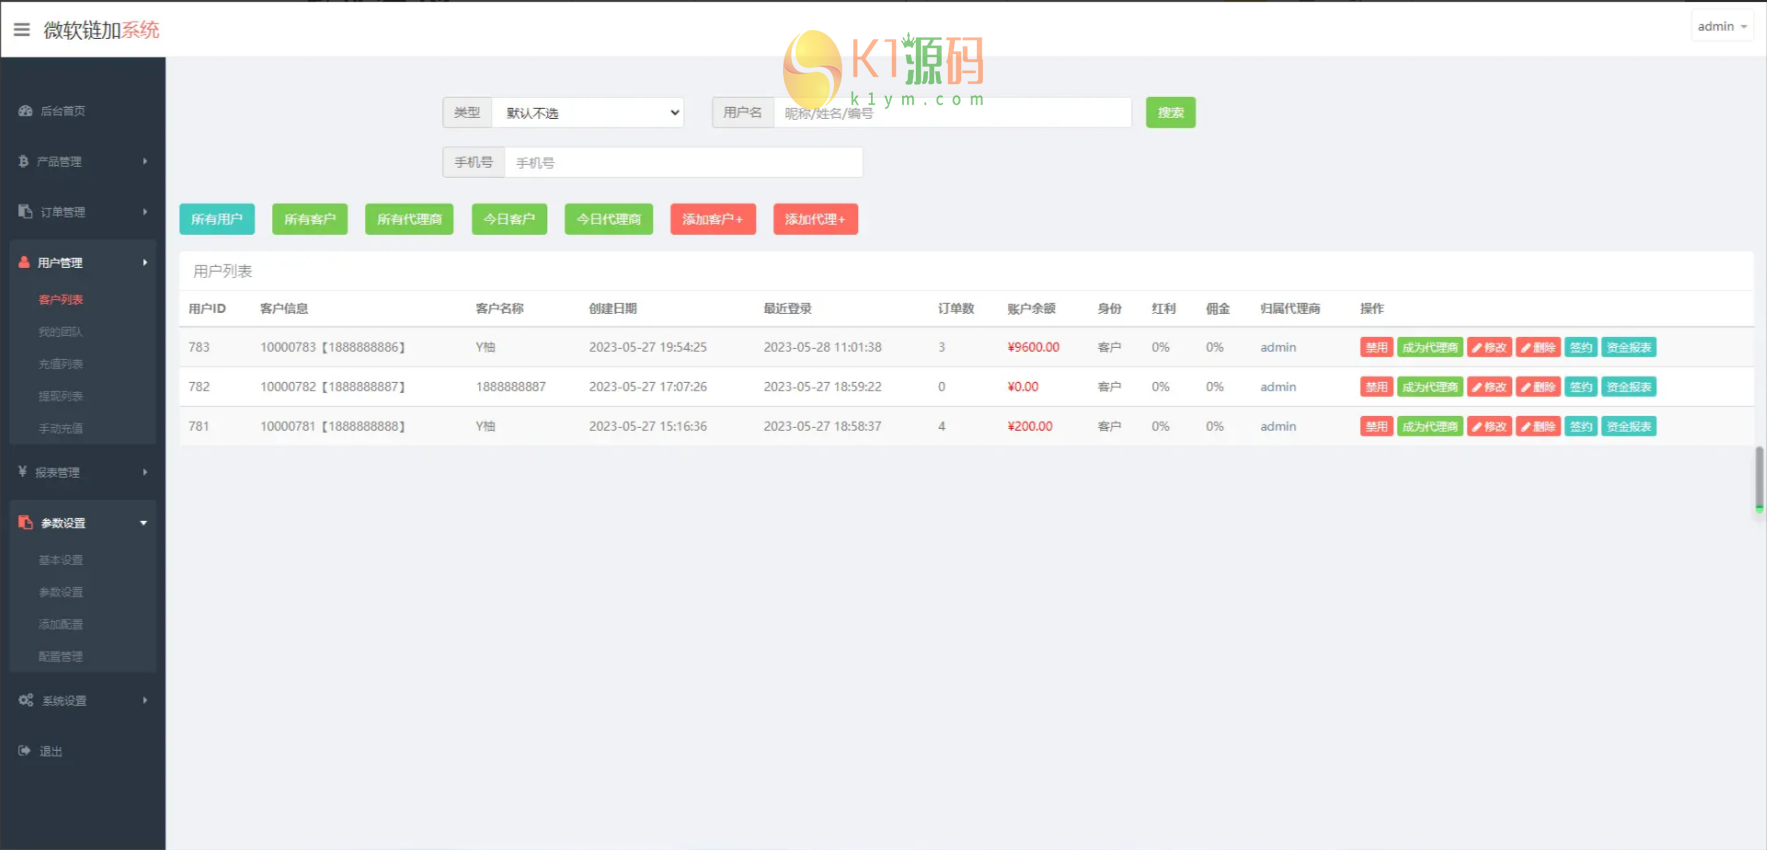This screenshot has height=850, width=1767.
Task: Click the vertical scrollbar thumb on the right
Action: pos(1759,479)
